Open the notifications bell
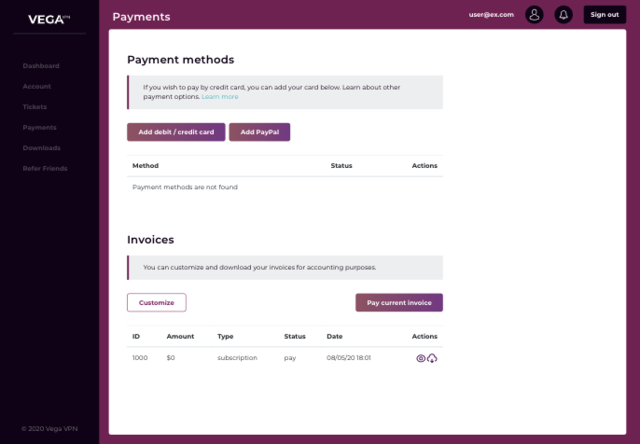This screenshot has height=444, width=640. tap(563, 15)
